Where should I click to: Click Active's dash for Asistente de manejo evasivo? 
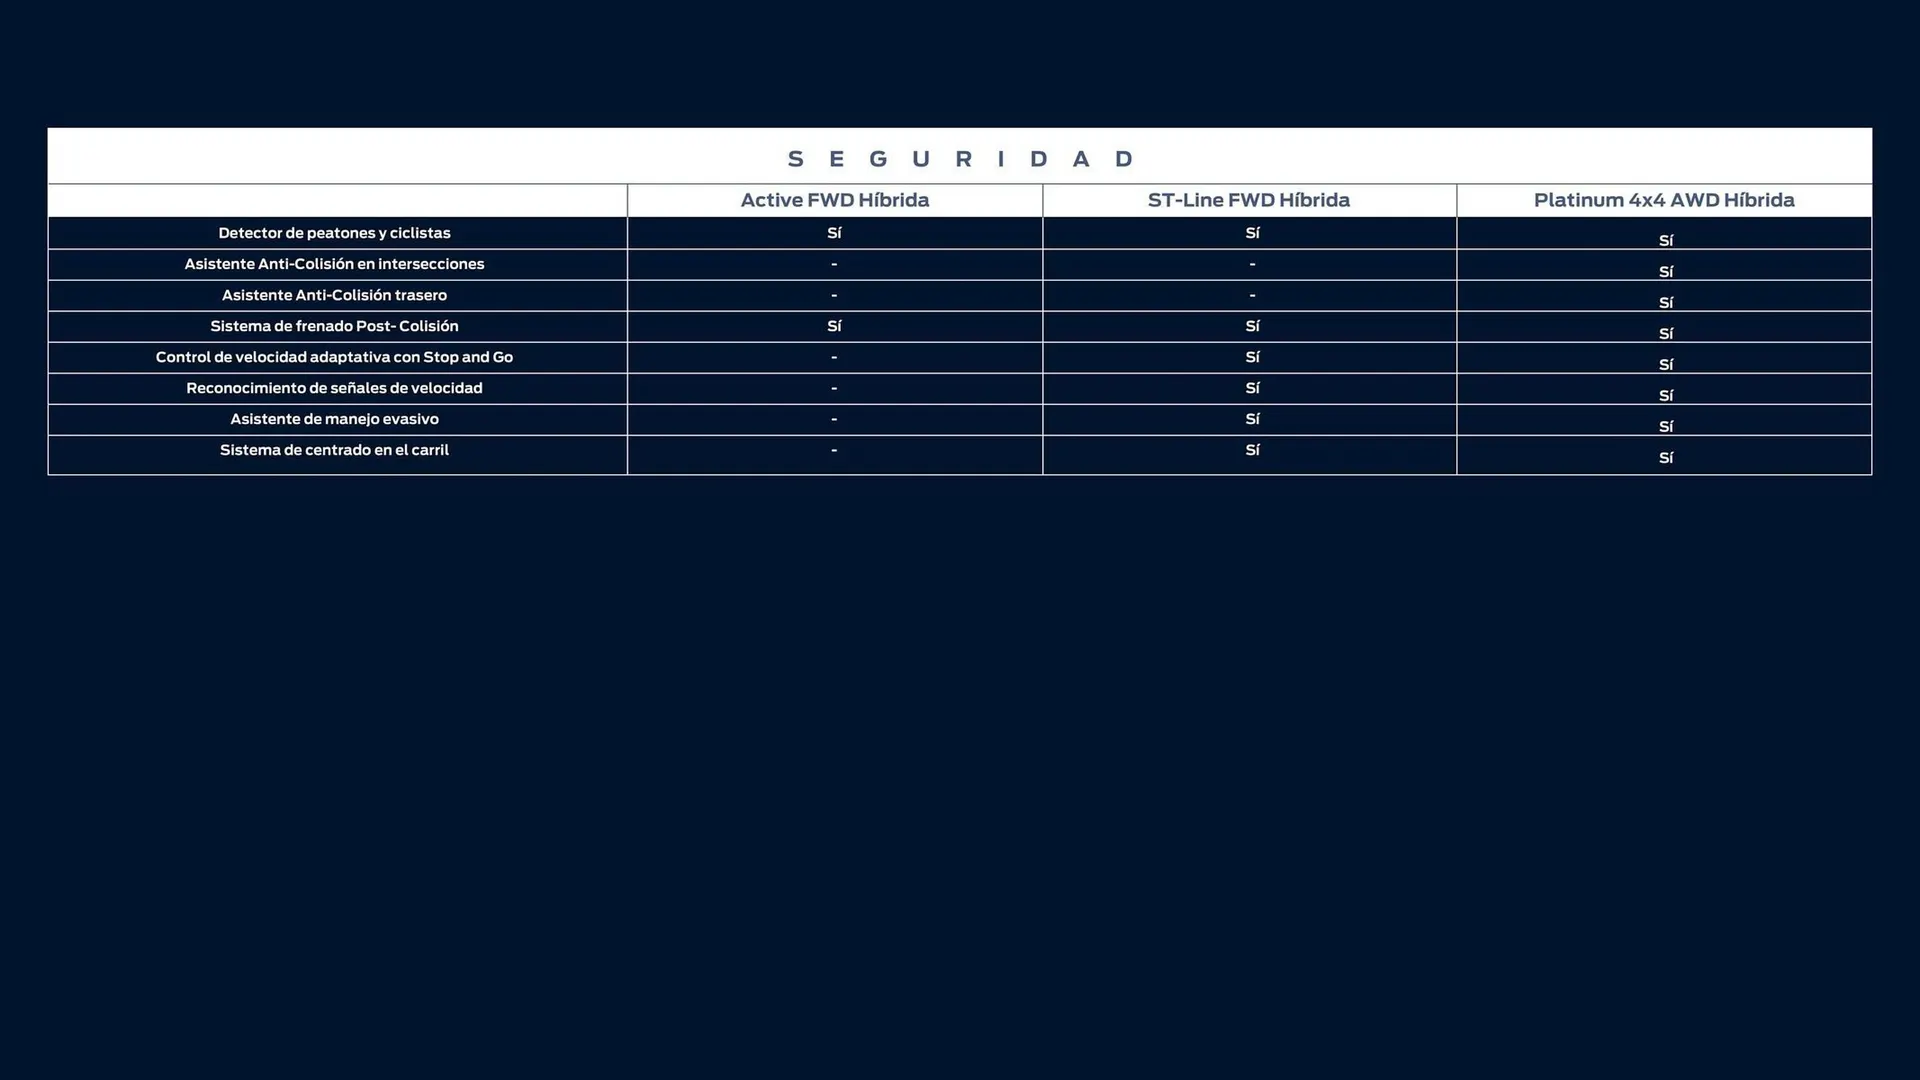click(834, 419)
